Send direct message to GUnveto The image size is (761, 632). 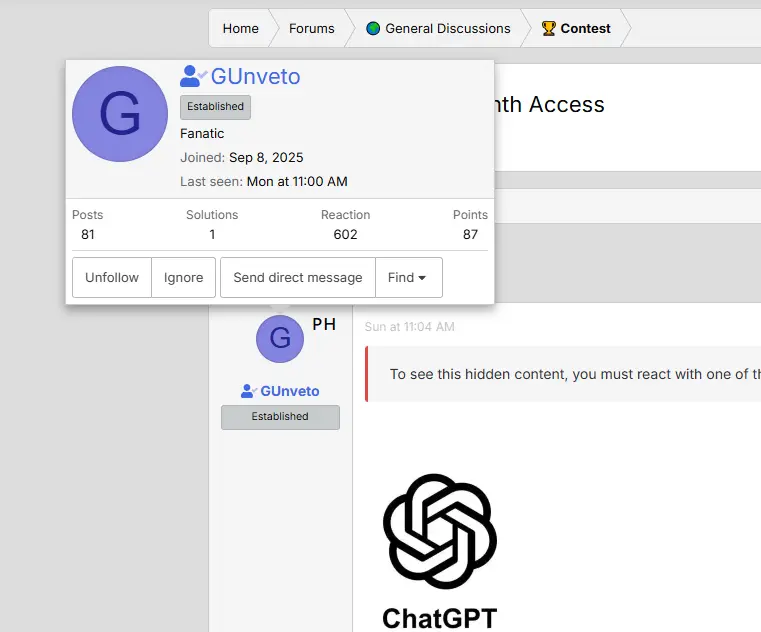point(298,278)
